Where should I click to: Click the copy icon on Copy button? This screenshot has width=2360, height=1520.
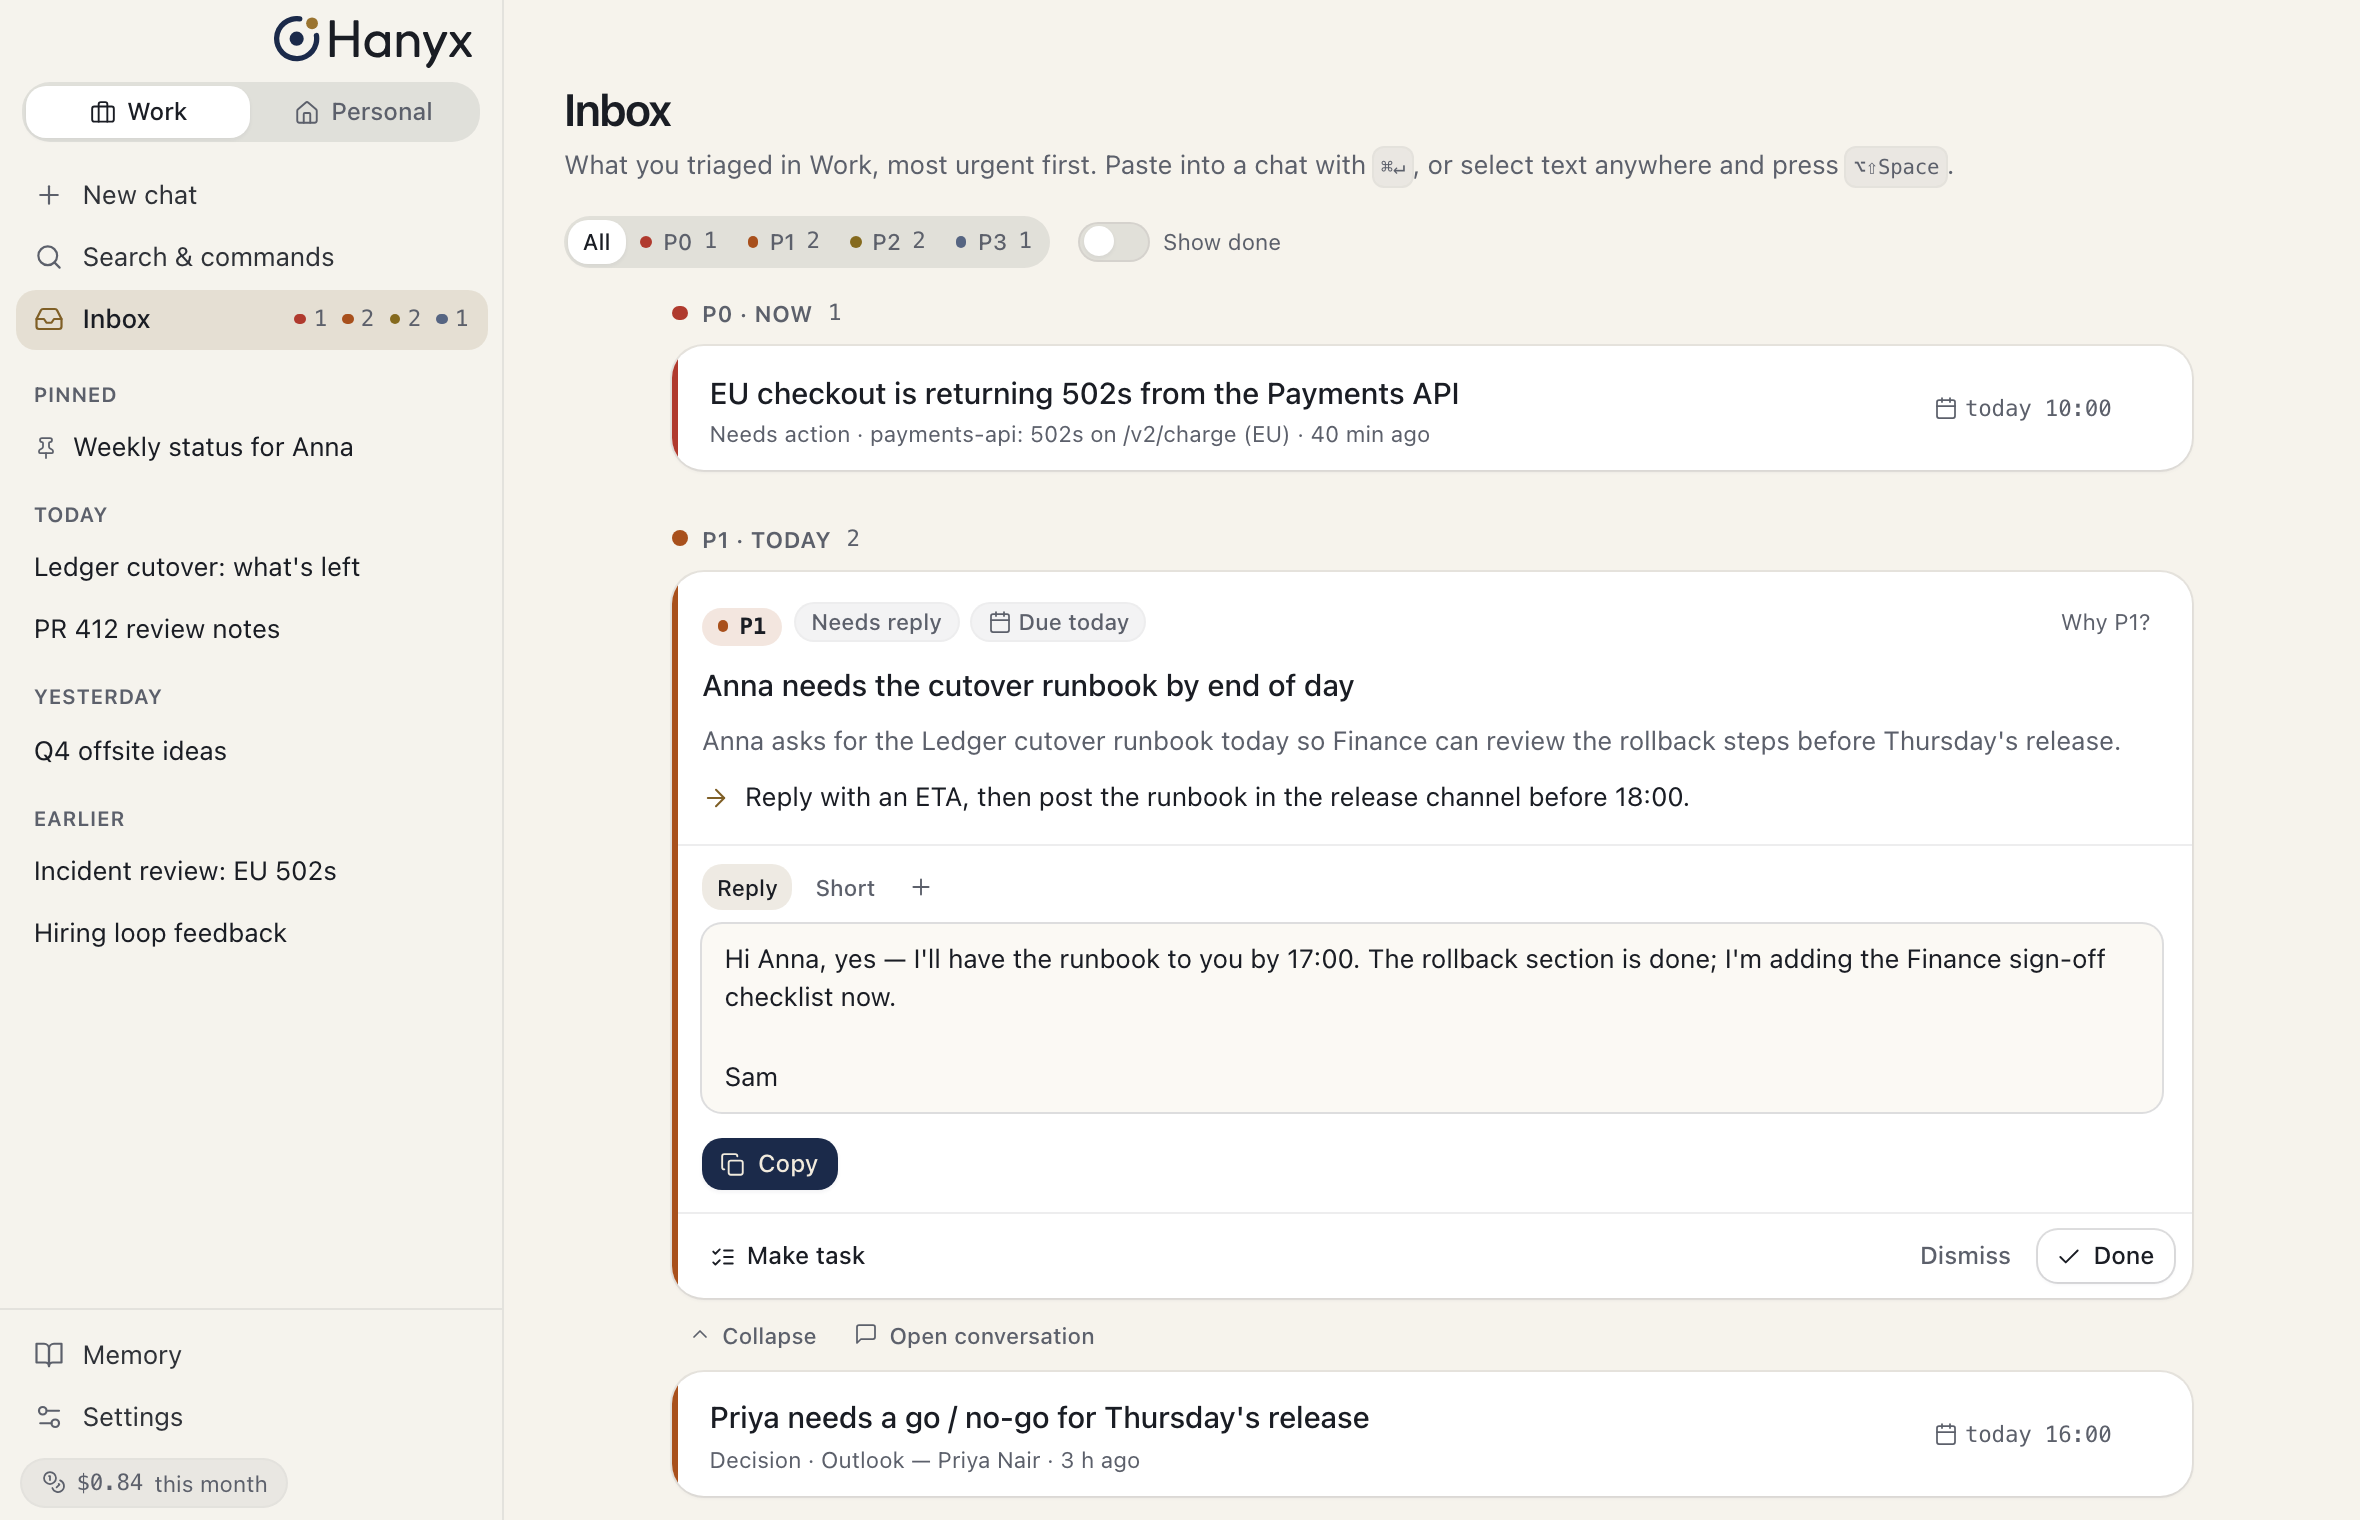click(x=733, y=1164)
